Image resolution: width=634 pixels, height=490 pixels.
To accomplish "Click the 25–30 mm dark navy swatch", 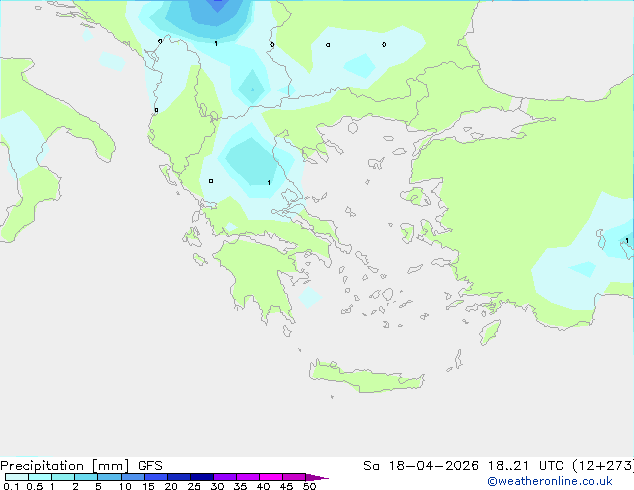I will pyautogui.click(x=202, y=477).
